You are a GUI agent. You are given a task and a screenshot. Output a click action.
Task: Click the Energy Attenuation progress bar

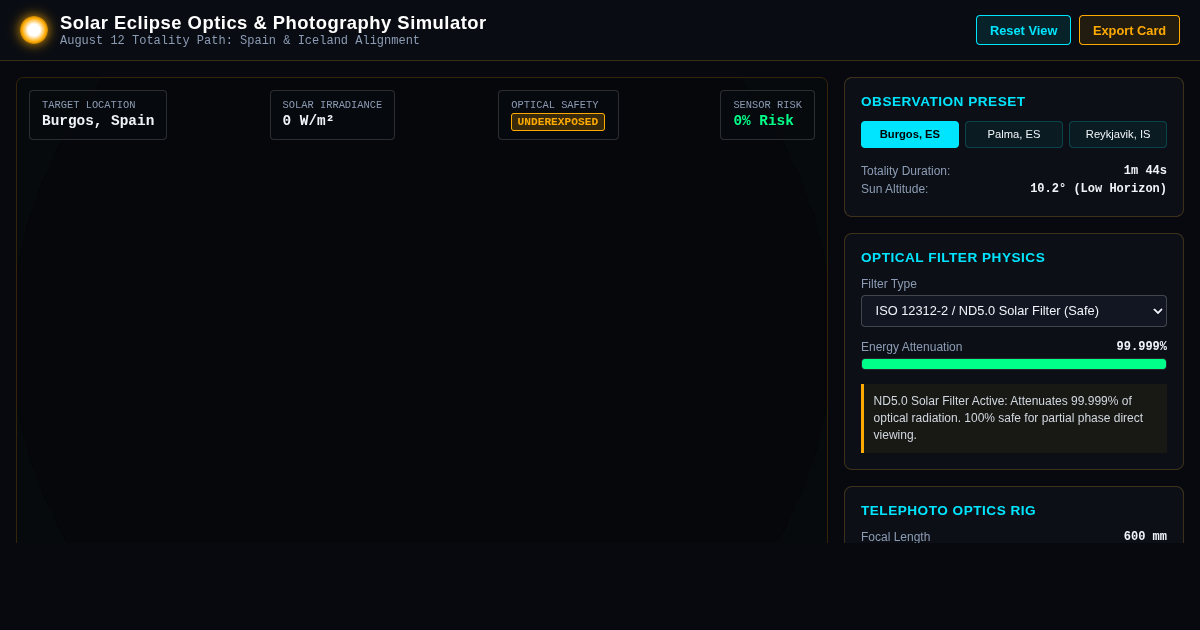pos(1014,364)
